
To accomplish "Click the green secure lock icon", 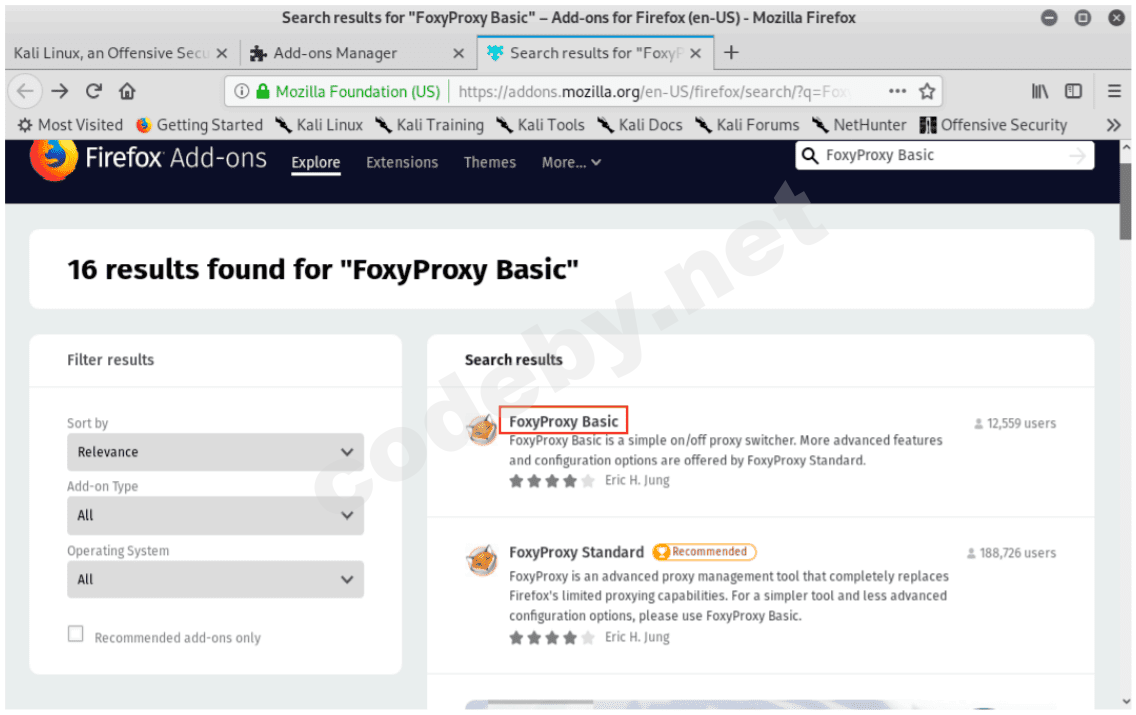I will click(263, 91).
